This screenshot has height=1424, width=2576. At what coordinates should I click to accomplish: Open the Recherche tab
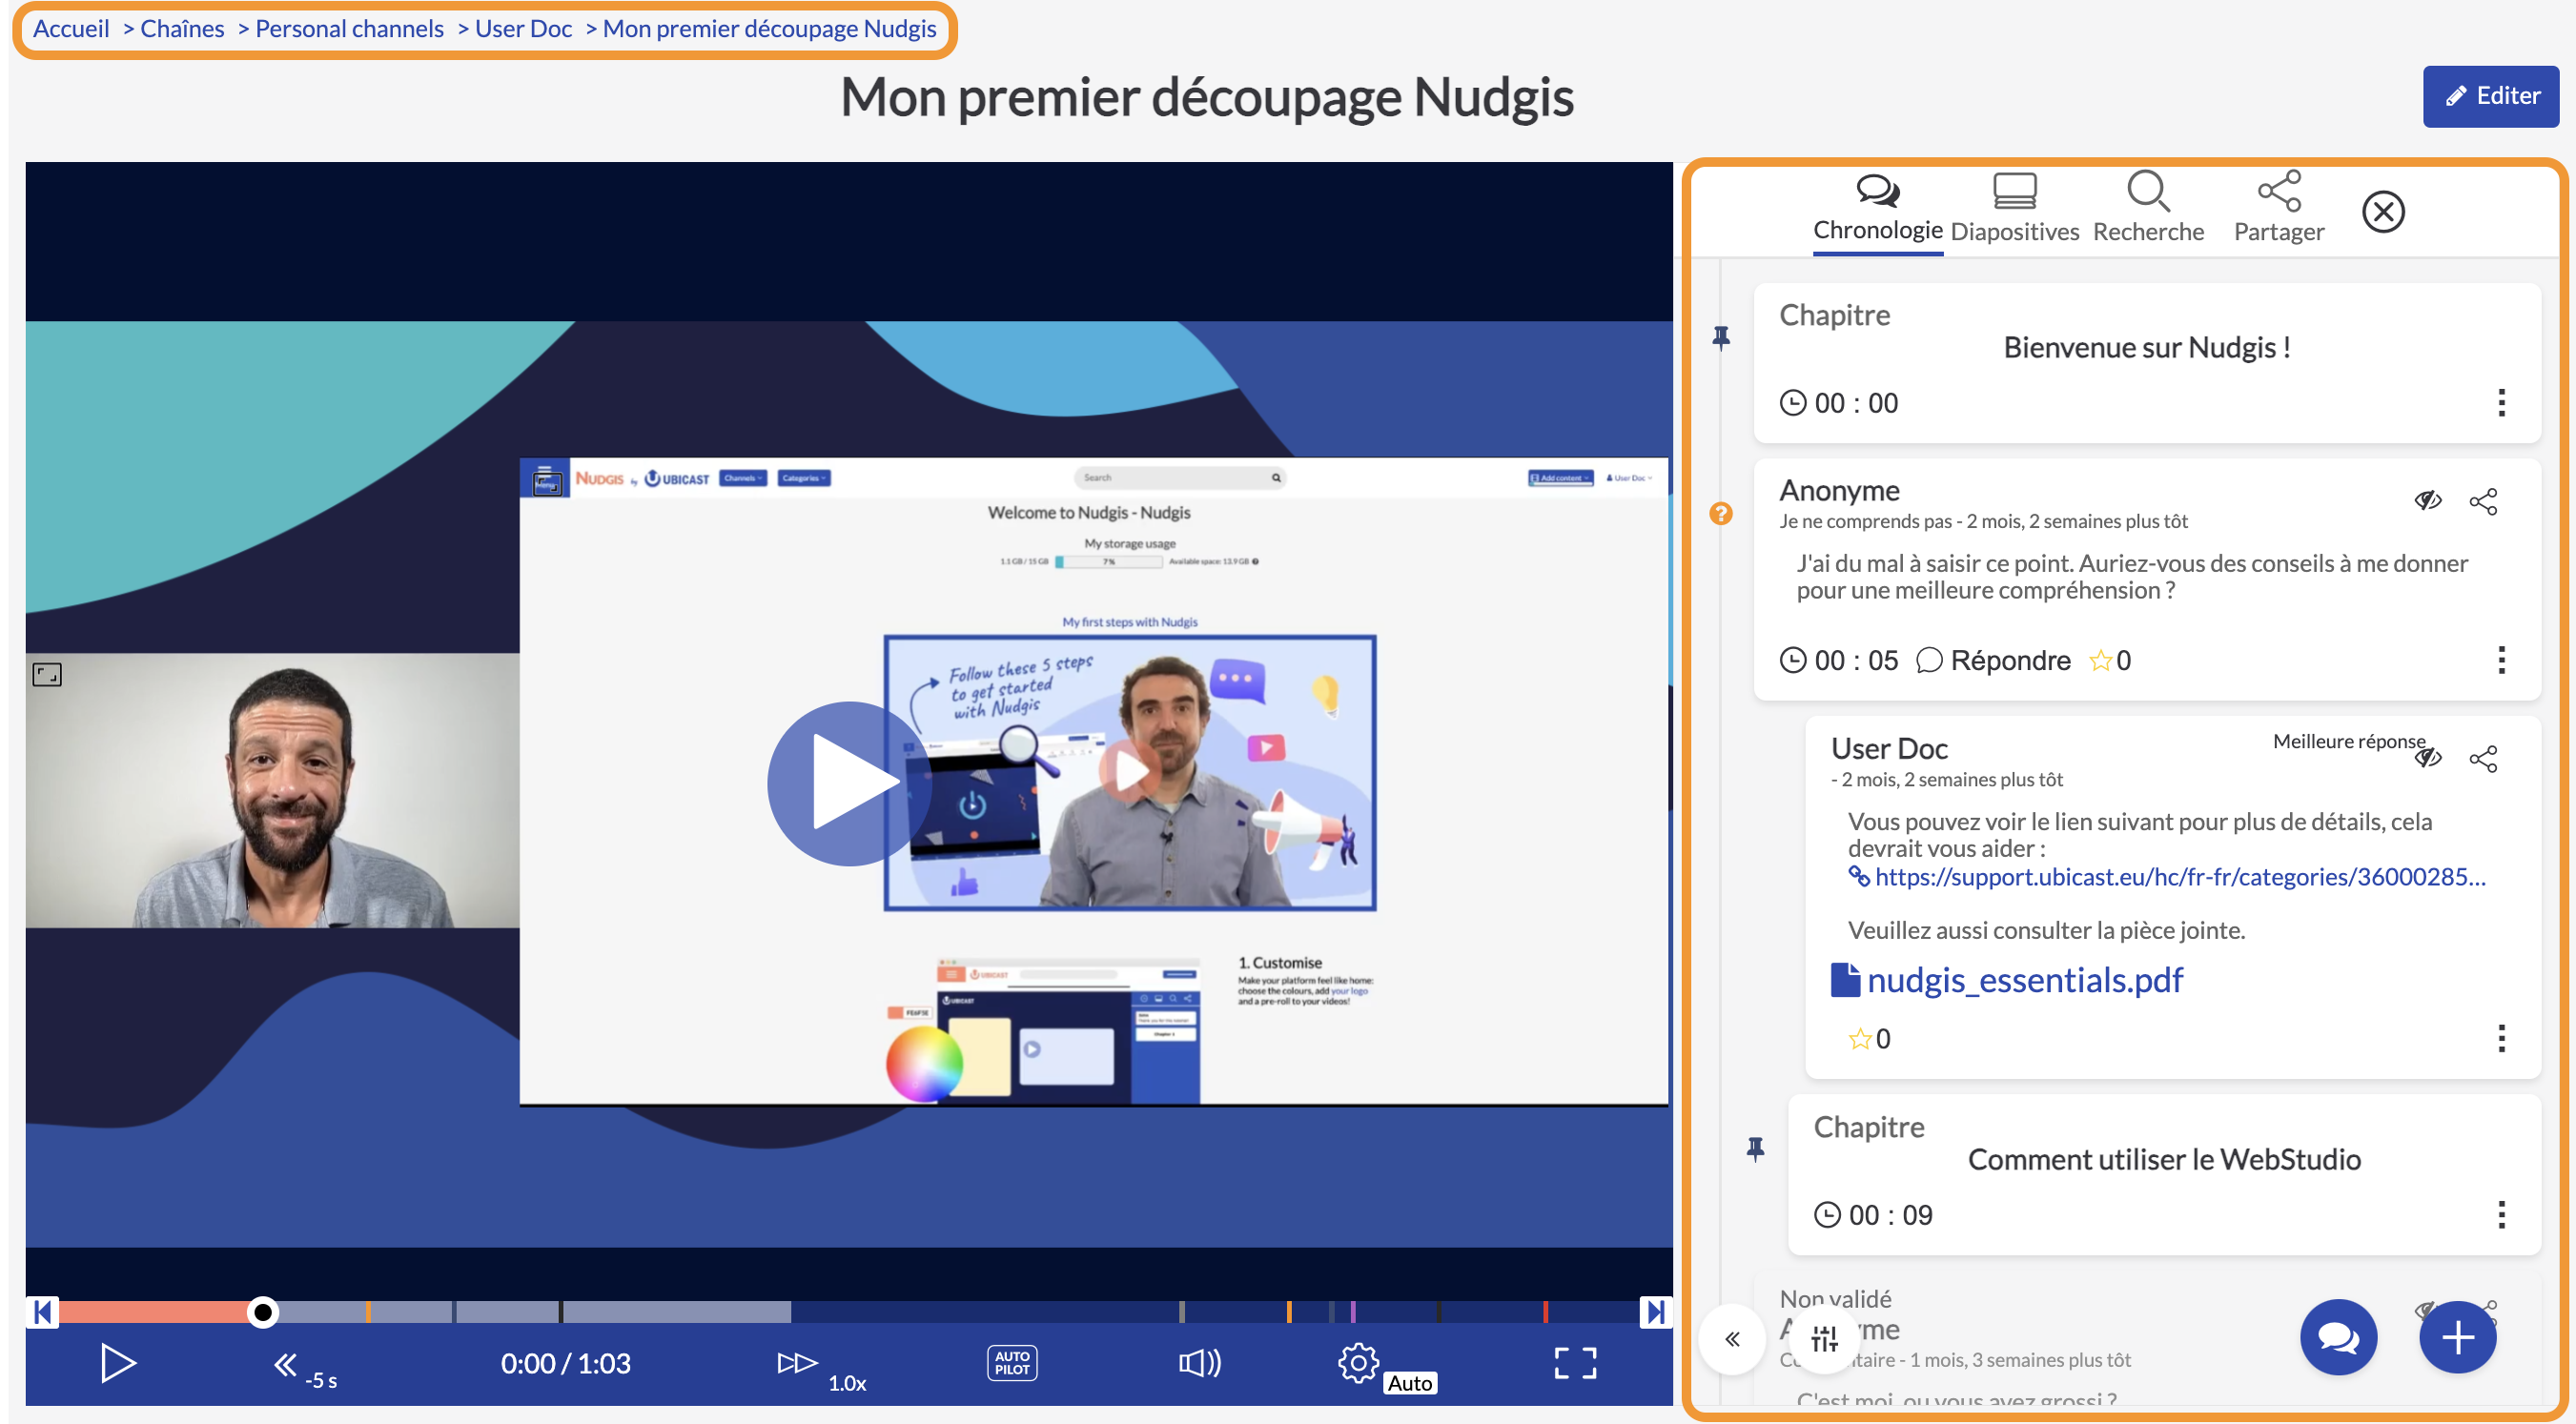(x=2148, y=209)
